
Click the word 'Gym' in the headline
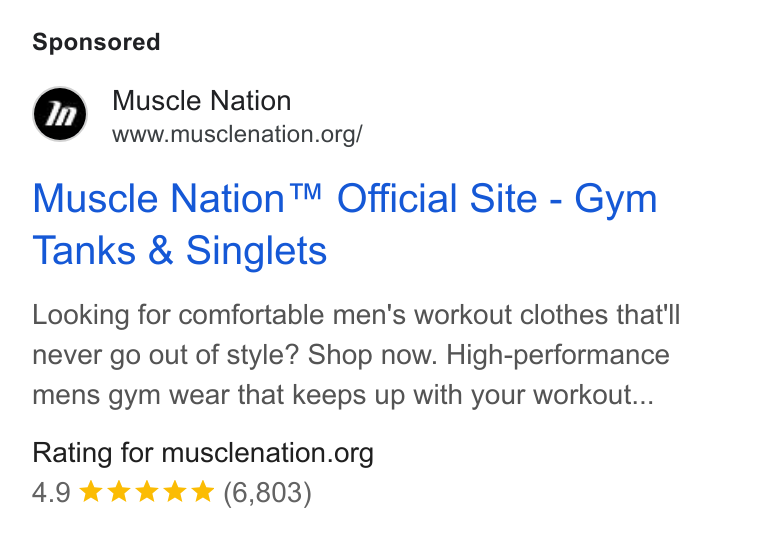(616, 201)
